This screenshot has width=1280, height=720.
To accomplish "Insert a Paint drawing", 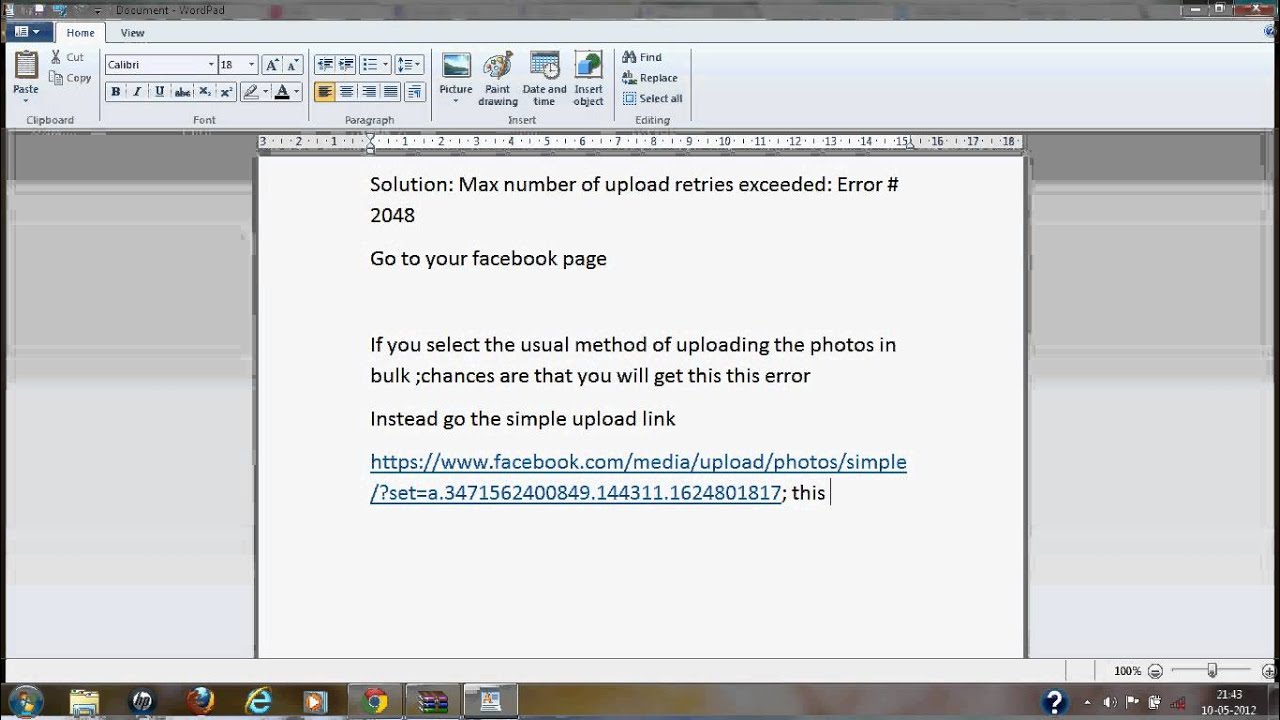I will (x=497, y=79).
